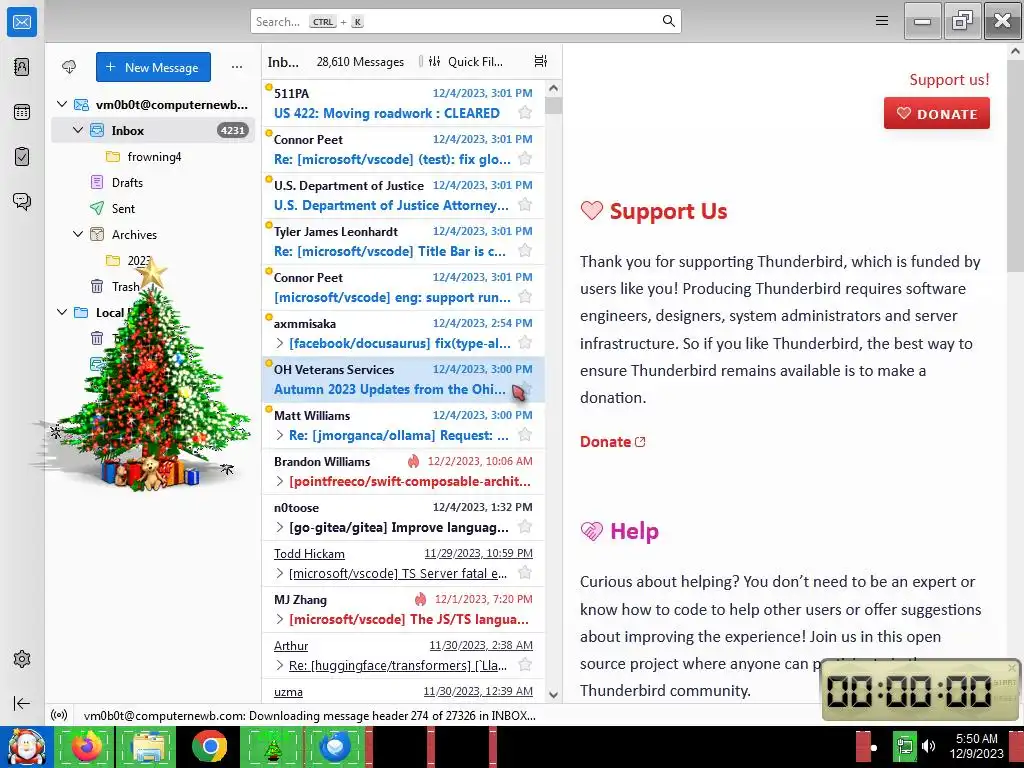Star the Todd Hickam TS Server message
Image resolution: width=1024 pixels, height=768 pixels.
tap(524, 573)
